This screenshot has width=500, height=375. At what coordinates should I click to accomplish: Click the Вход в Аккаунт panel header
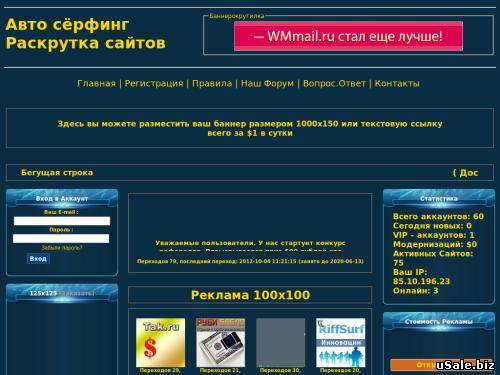pos(62,198)
